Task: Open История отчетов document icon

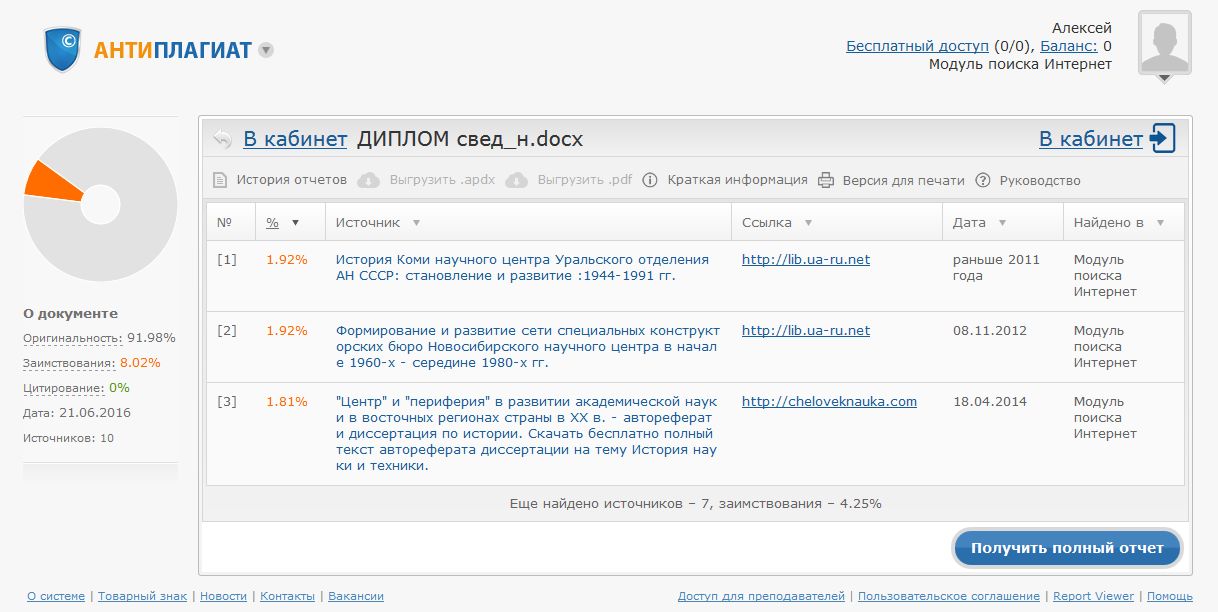Action: point(220,181)
